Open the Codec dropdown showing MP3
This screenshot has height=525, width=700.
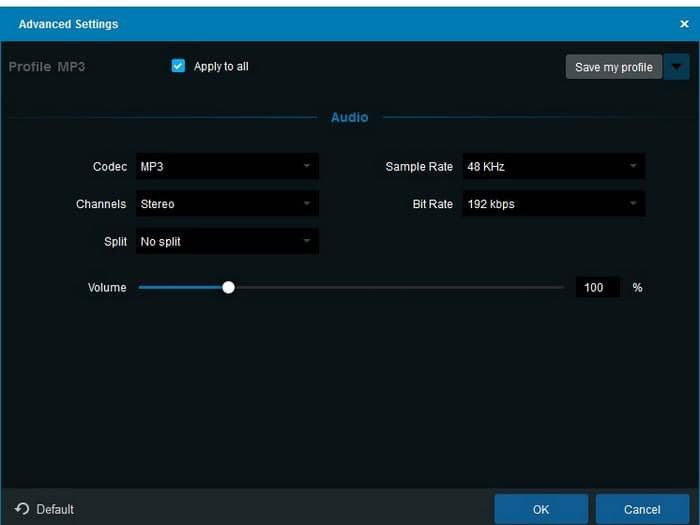[227, 166]
